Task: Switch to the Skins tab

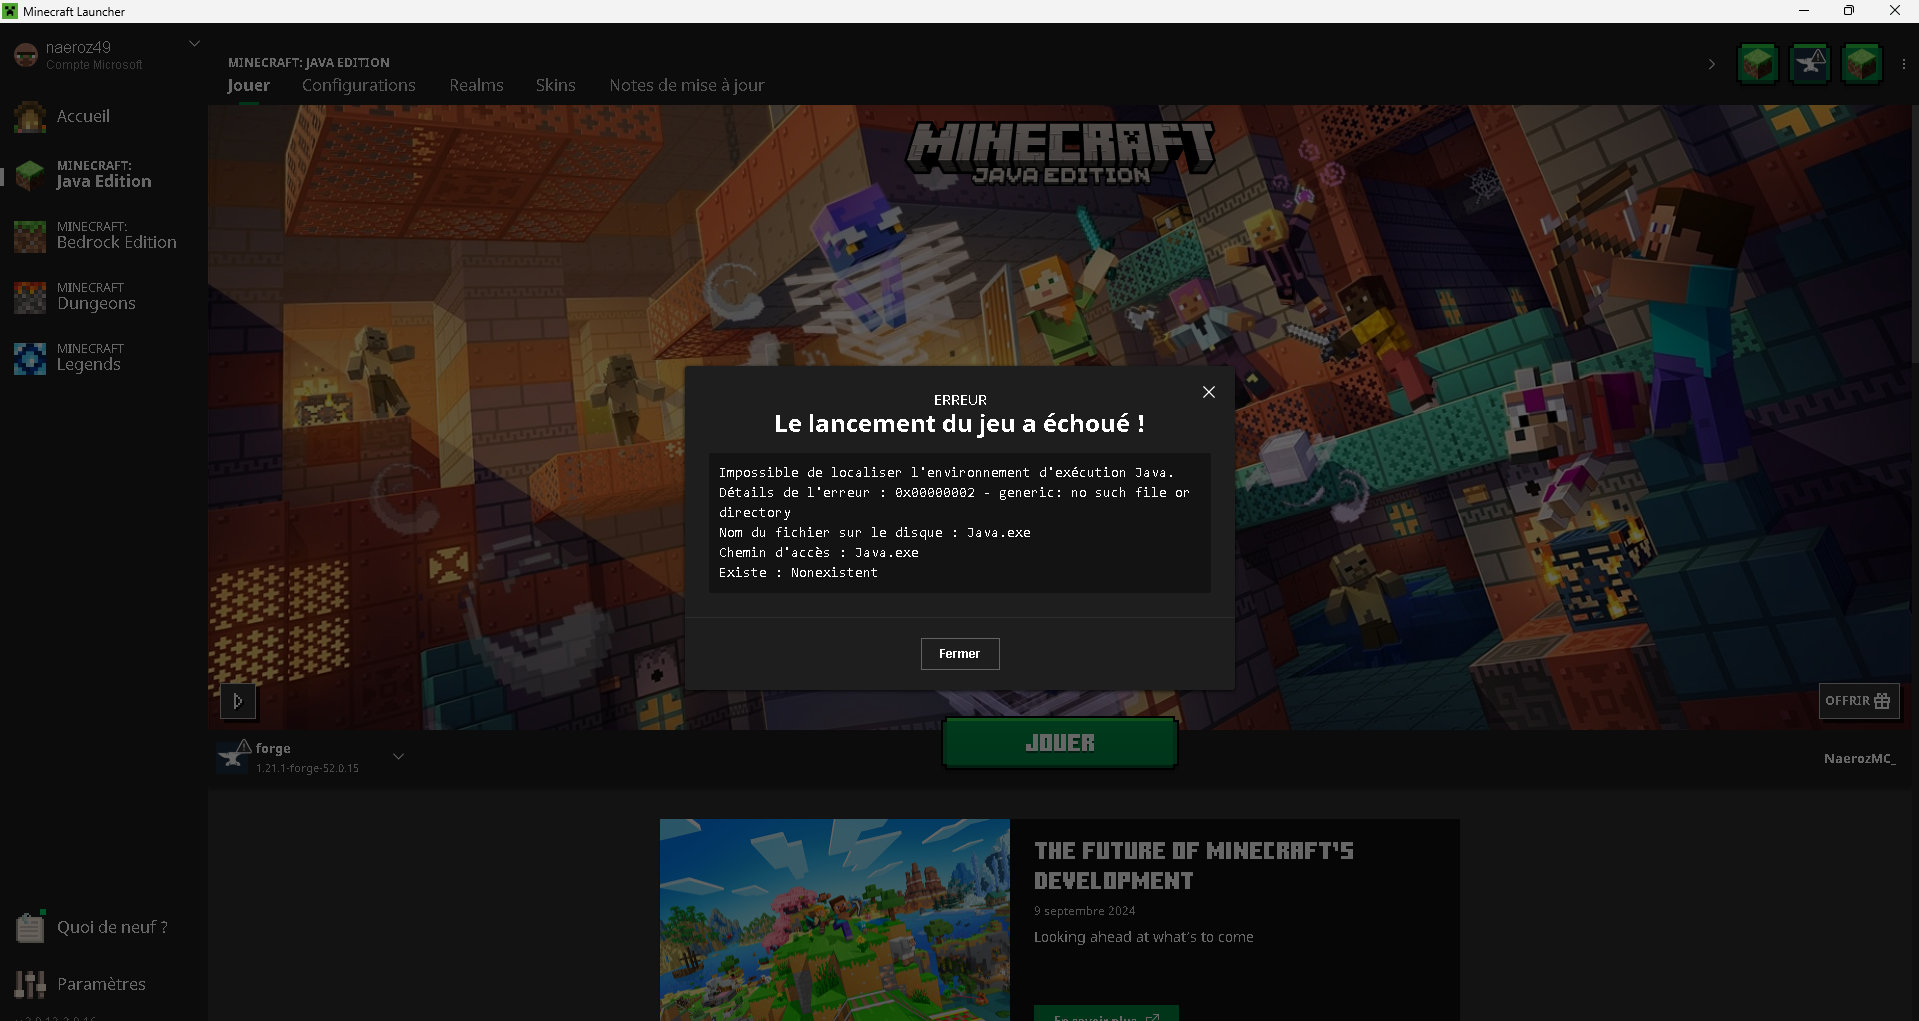Action: coord(555,85)
